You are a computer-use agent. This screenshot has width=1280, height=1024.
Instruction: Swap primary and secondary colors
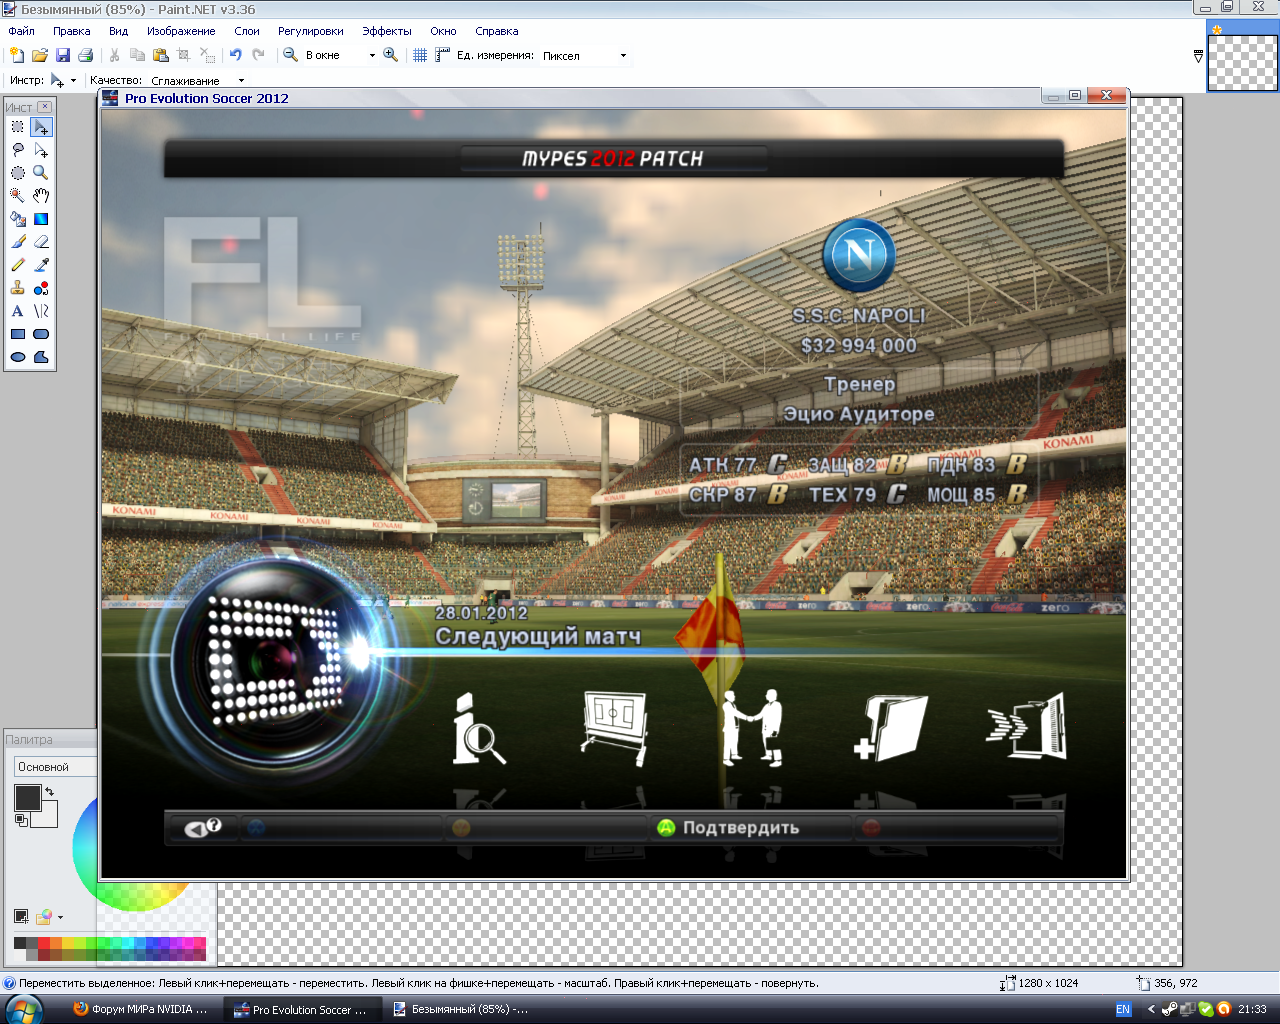[50, 792]
